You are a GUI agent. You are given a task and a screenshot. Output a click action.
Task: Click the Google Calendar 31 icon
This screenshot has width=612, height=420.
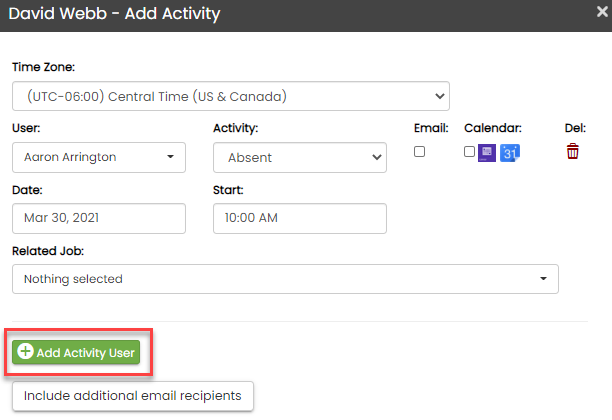tap(510, 152)
